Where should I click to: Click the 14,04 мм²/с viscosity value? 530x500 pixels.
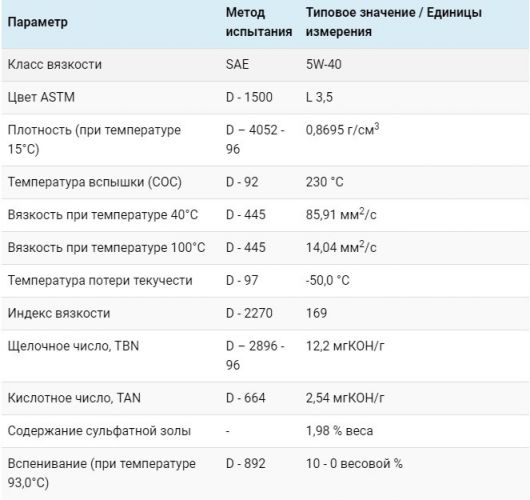point(341,247)
